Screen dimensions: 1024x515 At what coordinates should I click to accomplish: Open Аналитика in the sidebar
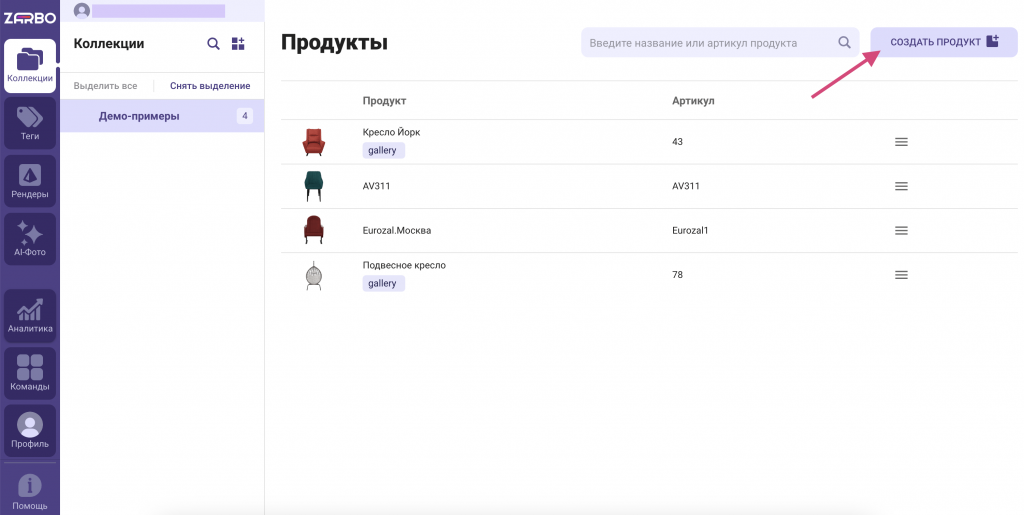[x=30, y=316]
